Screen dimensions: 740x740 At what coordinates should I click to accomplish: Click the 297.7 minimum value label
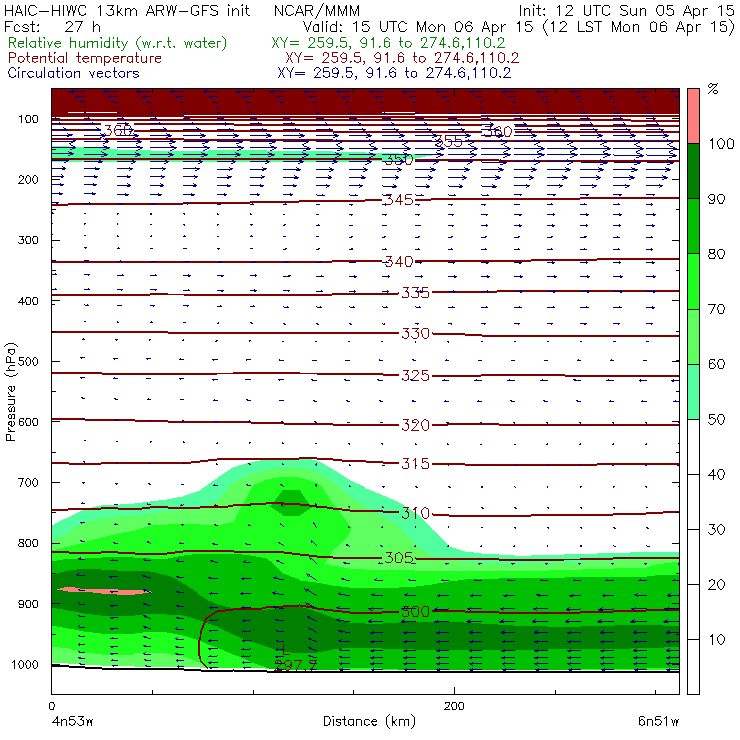295,665
